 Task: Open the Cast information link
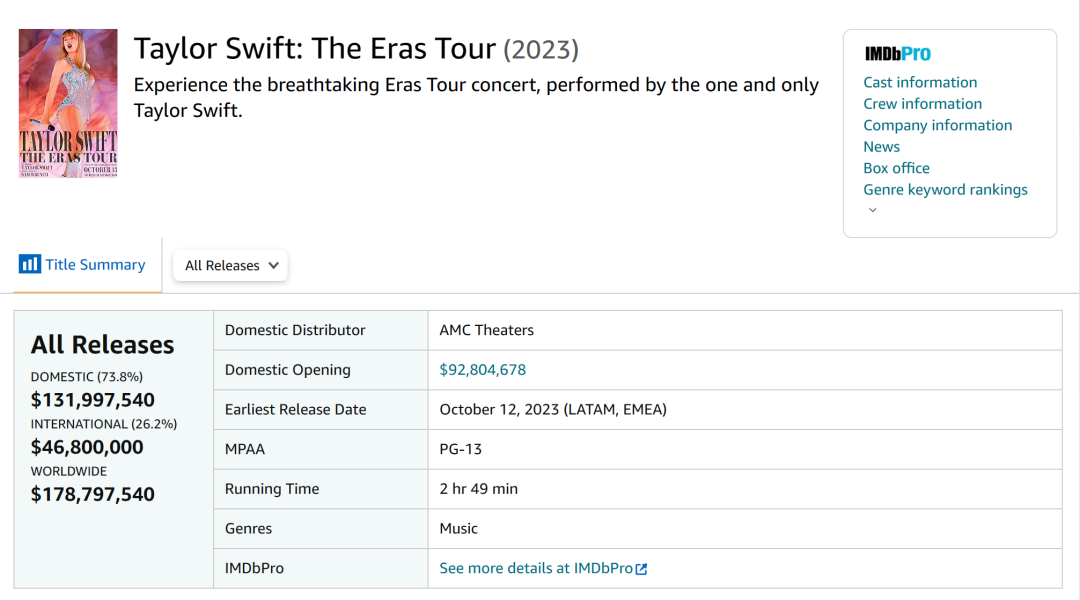coord(920,82)
